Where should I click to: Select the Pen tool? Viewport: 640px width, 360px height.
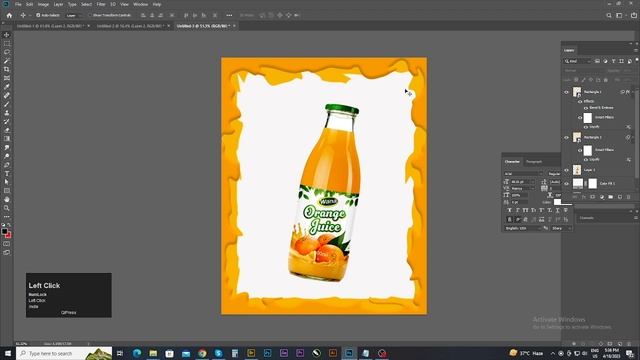point(7,165)
